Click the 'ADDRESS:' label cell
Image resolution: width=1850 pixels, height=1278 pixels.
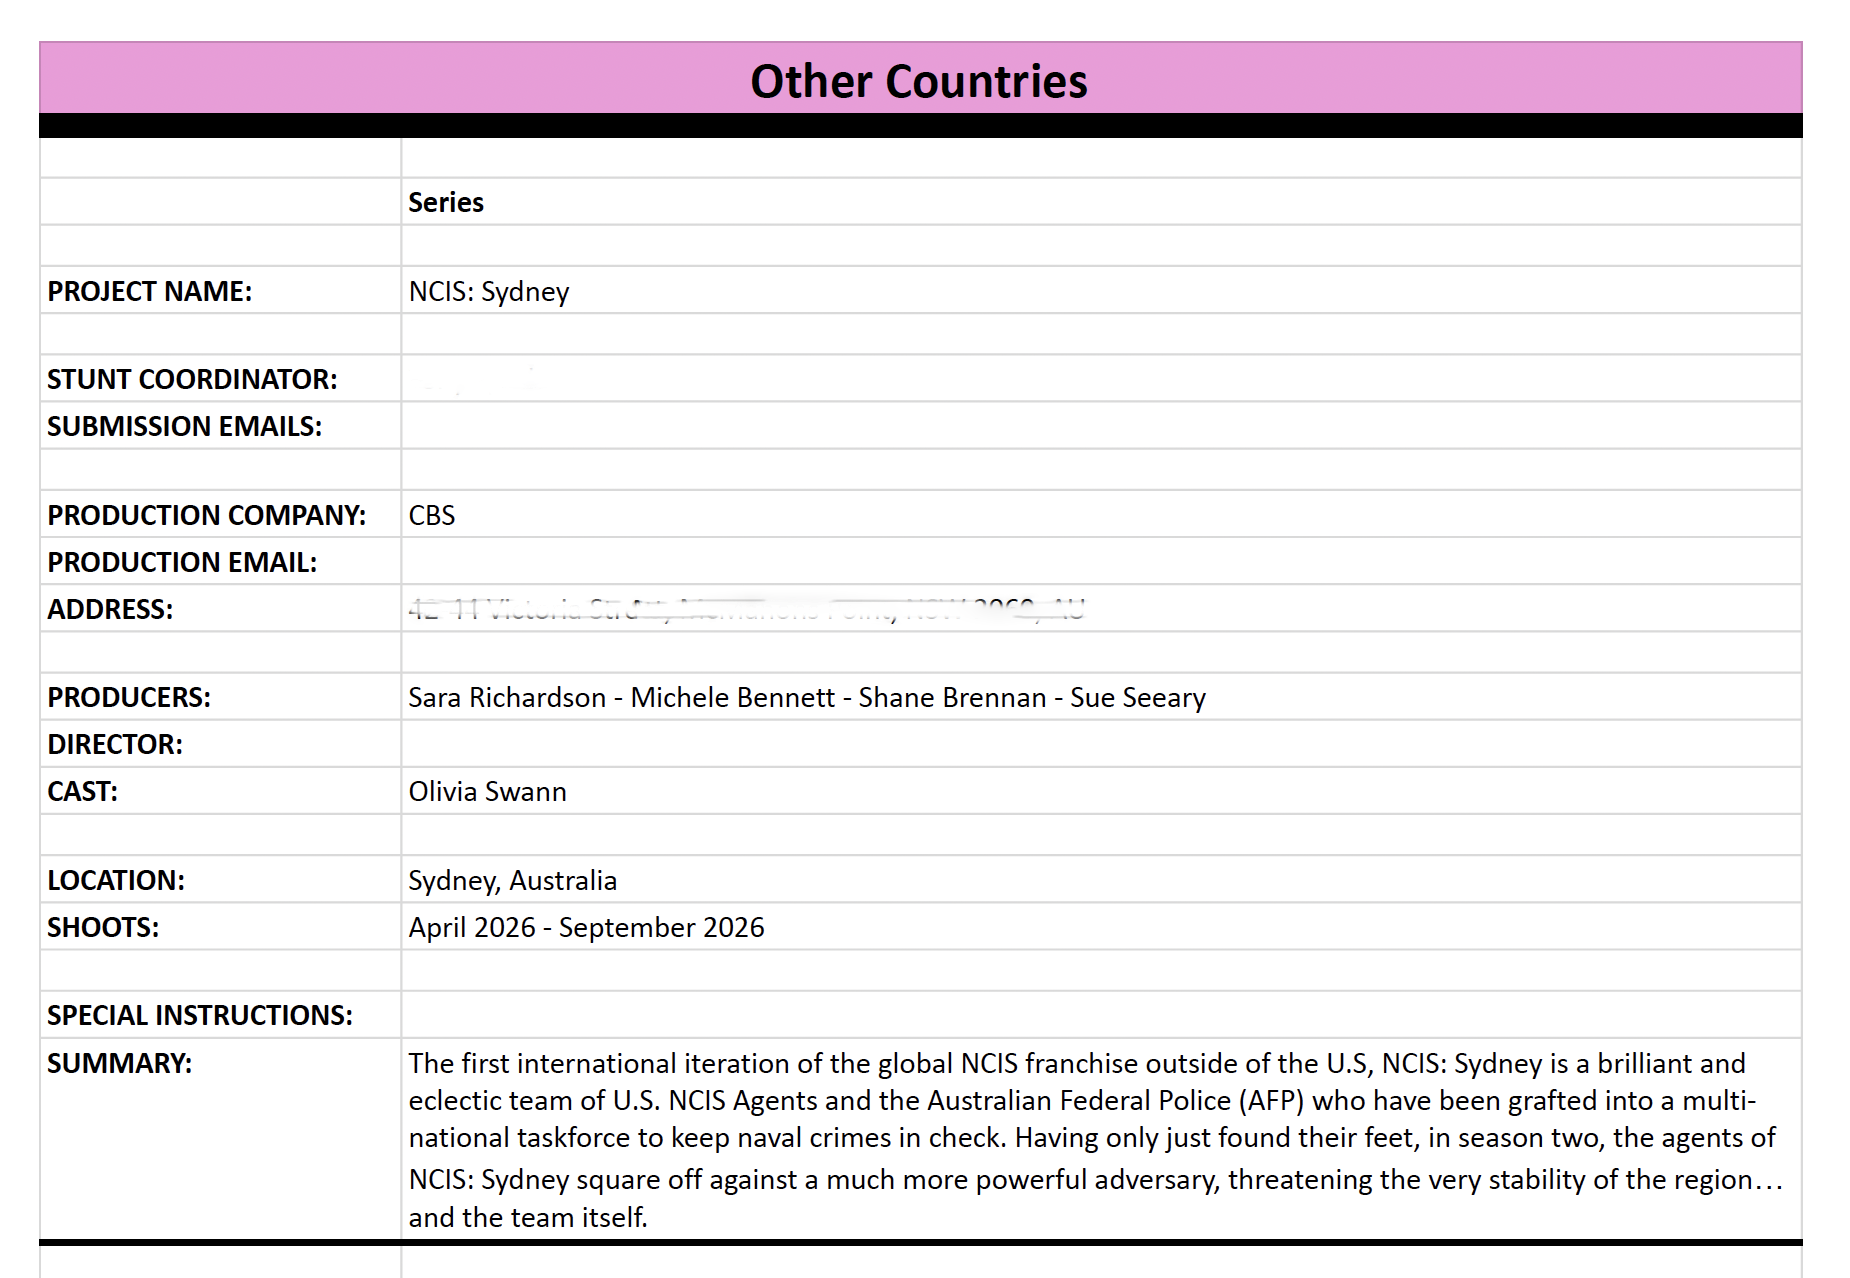220,609
